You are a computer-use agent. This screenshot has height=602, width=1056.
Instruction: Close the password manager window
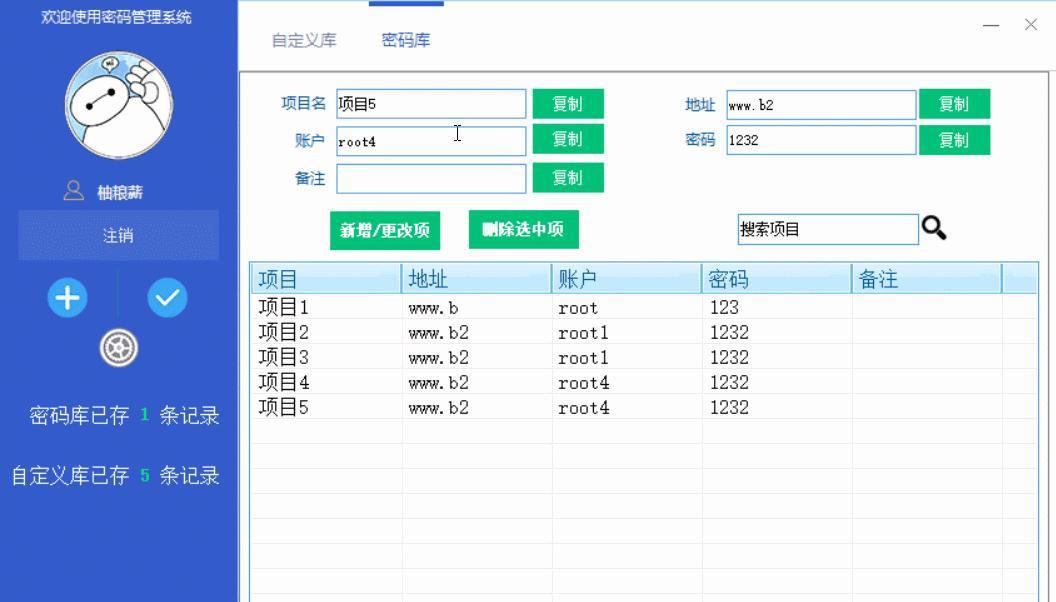pos(1030,25)
